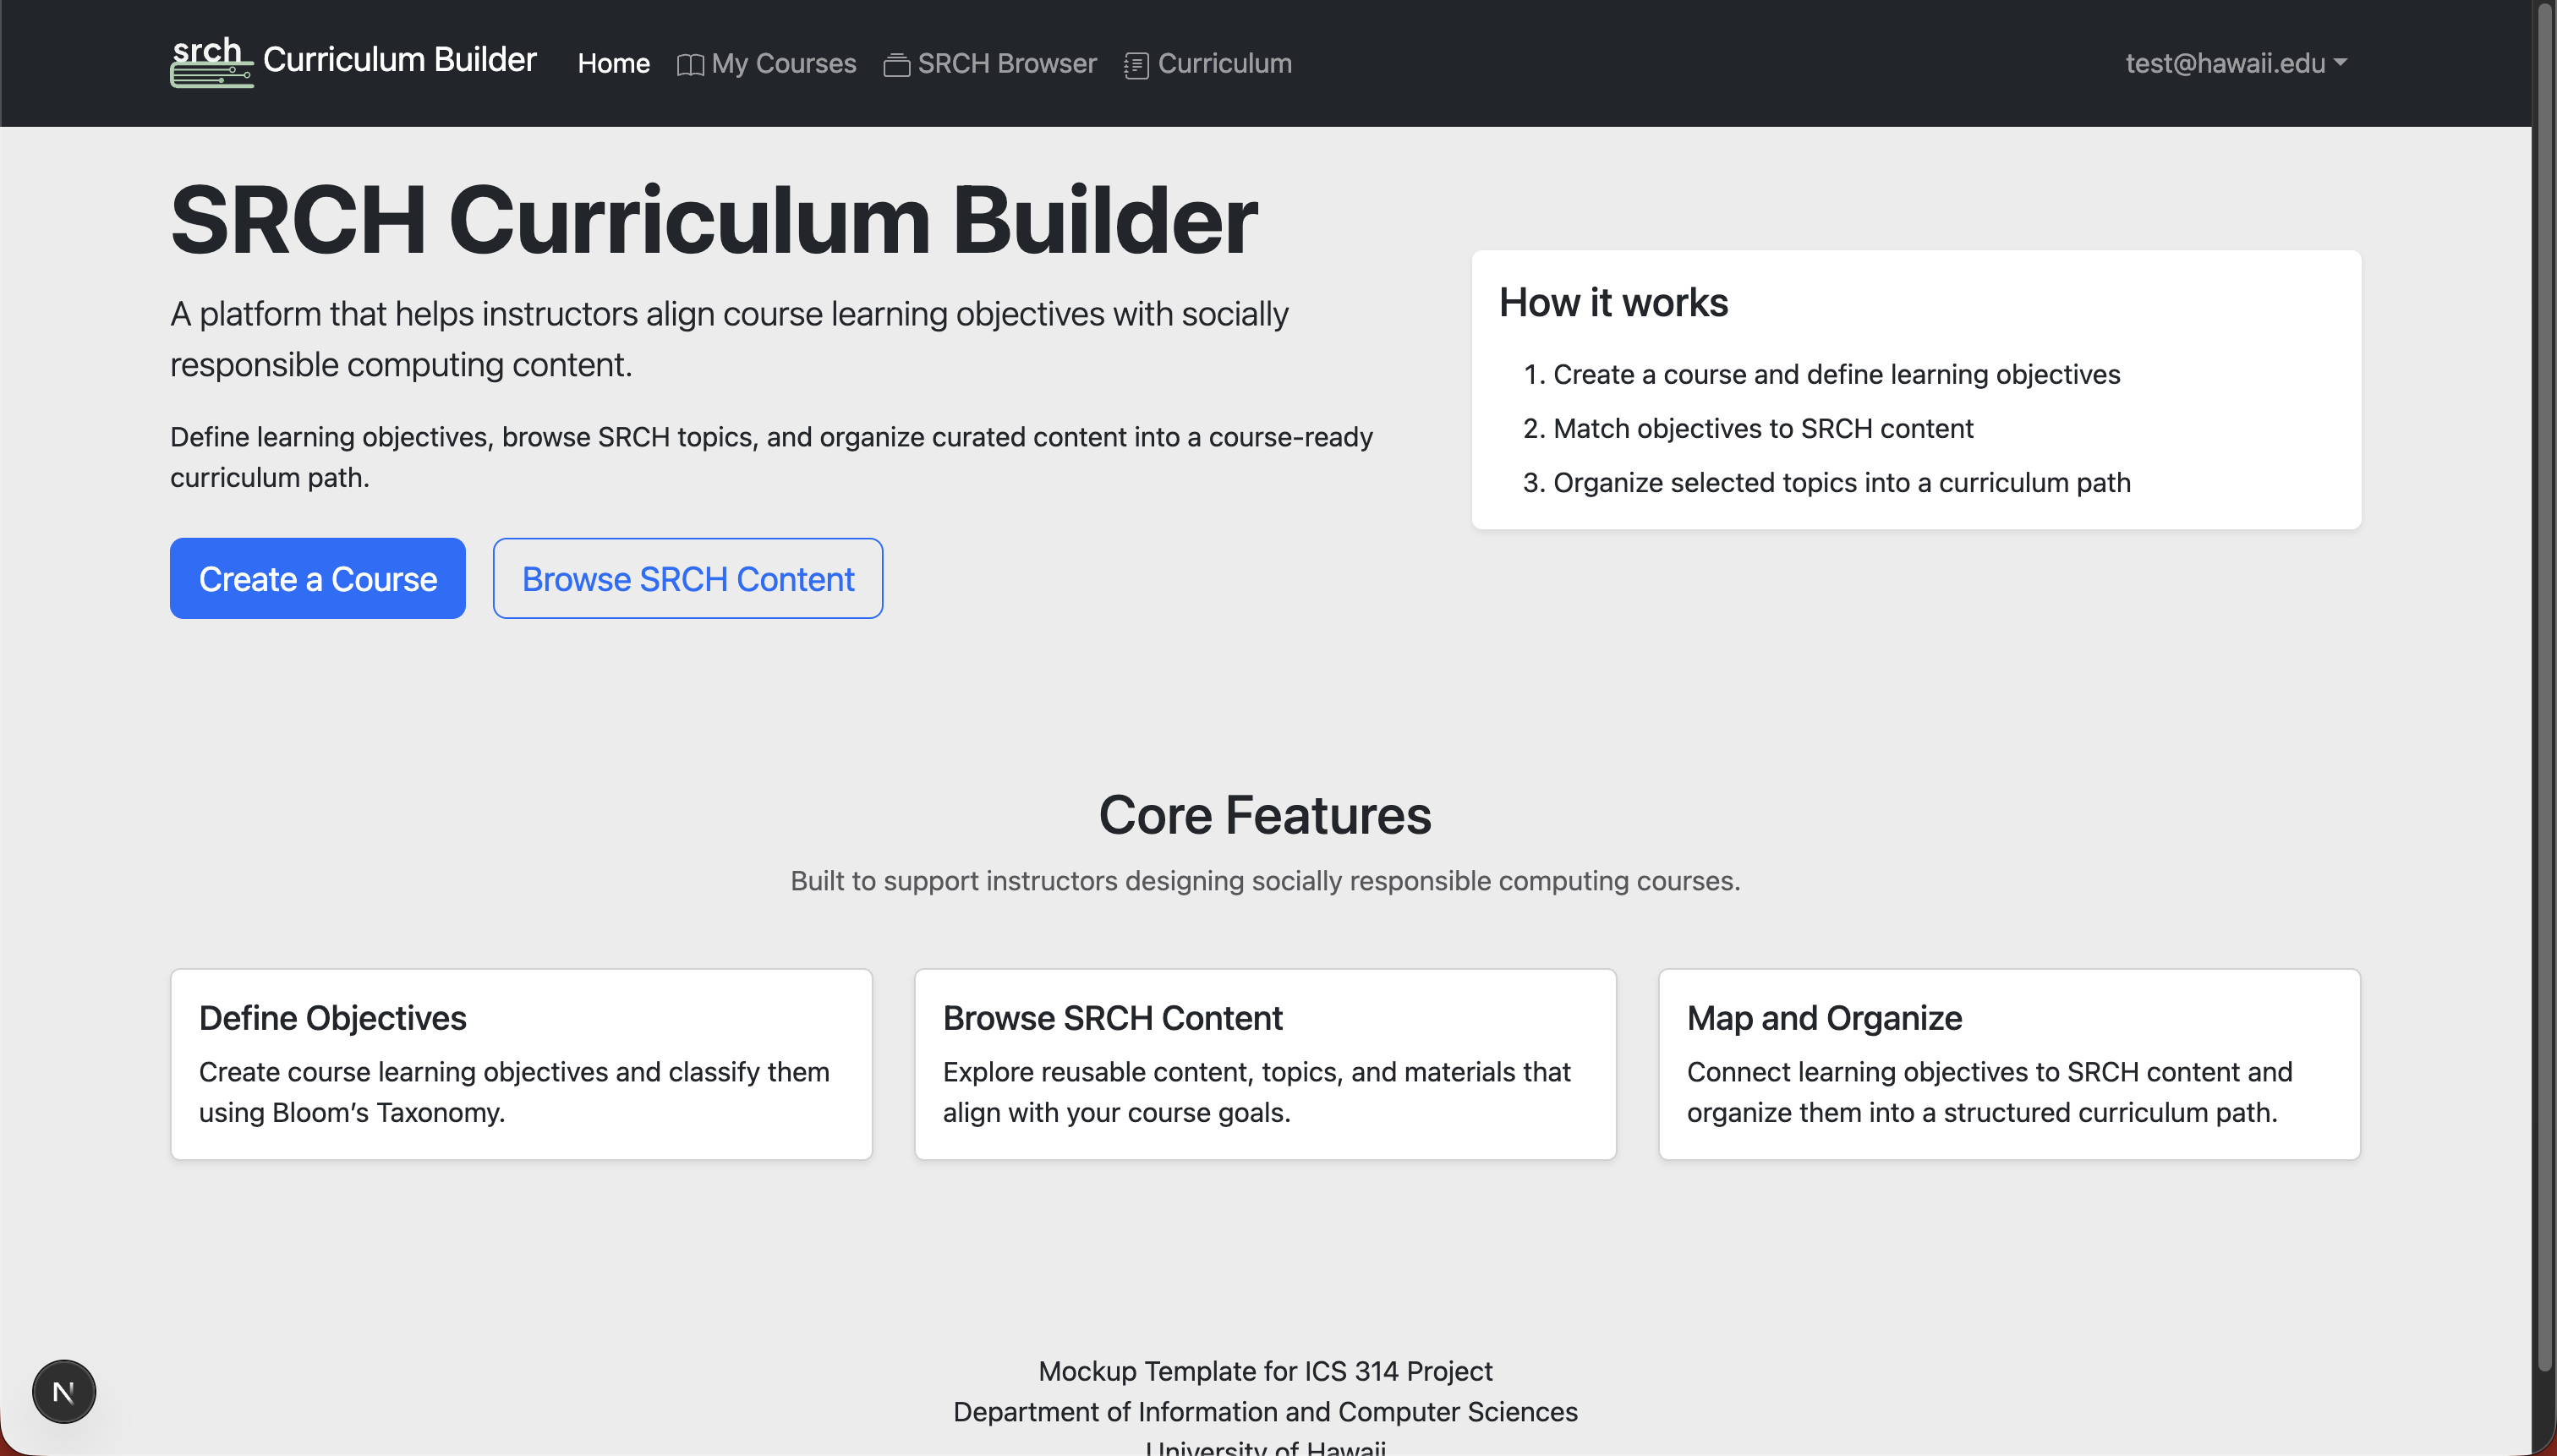Open the My Courses nav link

tap(783, 63)
